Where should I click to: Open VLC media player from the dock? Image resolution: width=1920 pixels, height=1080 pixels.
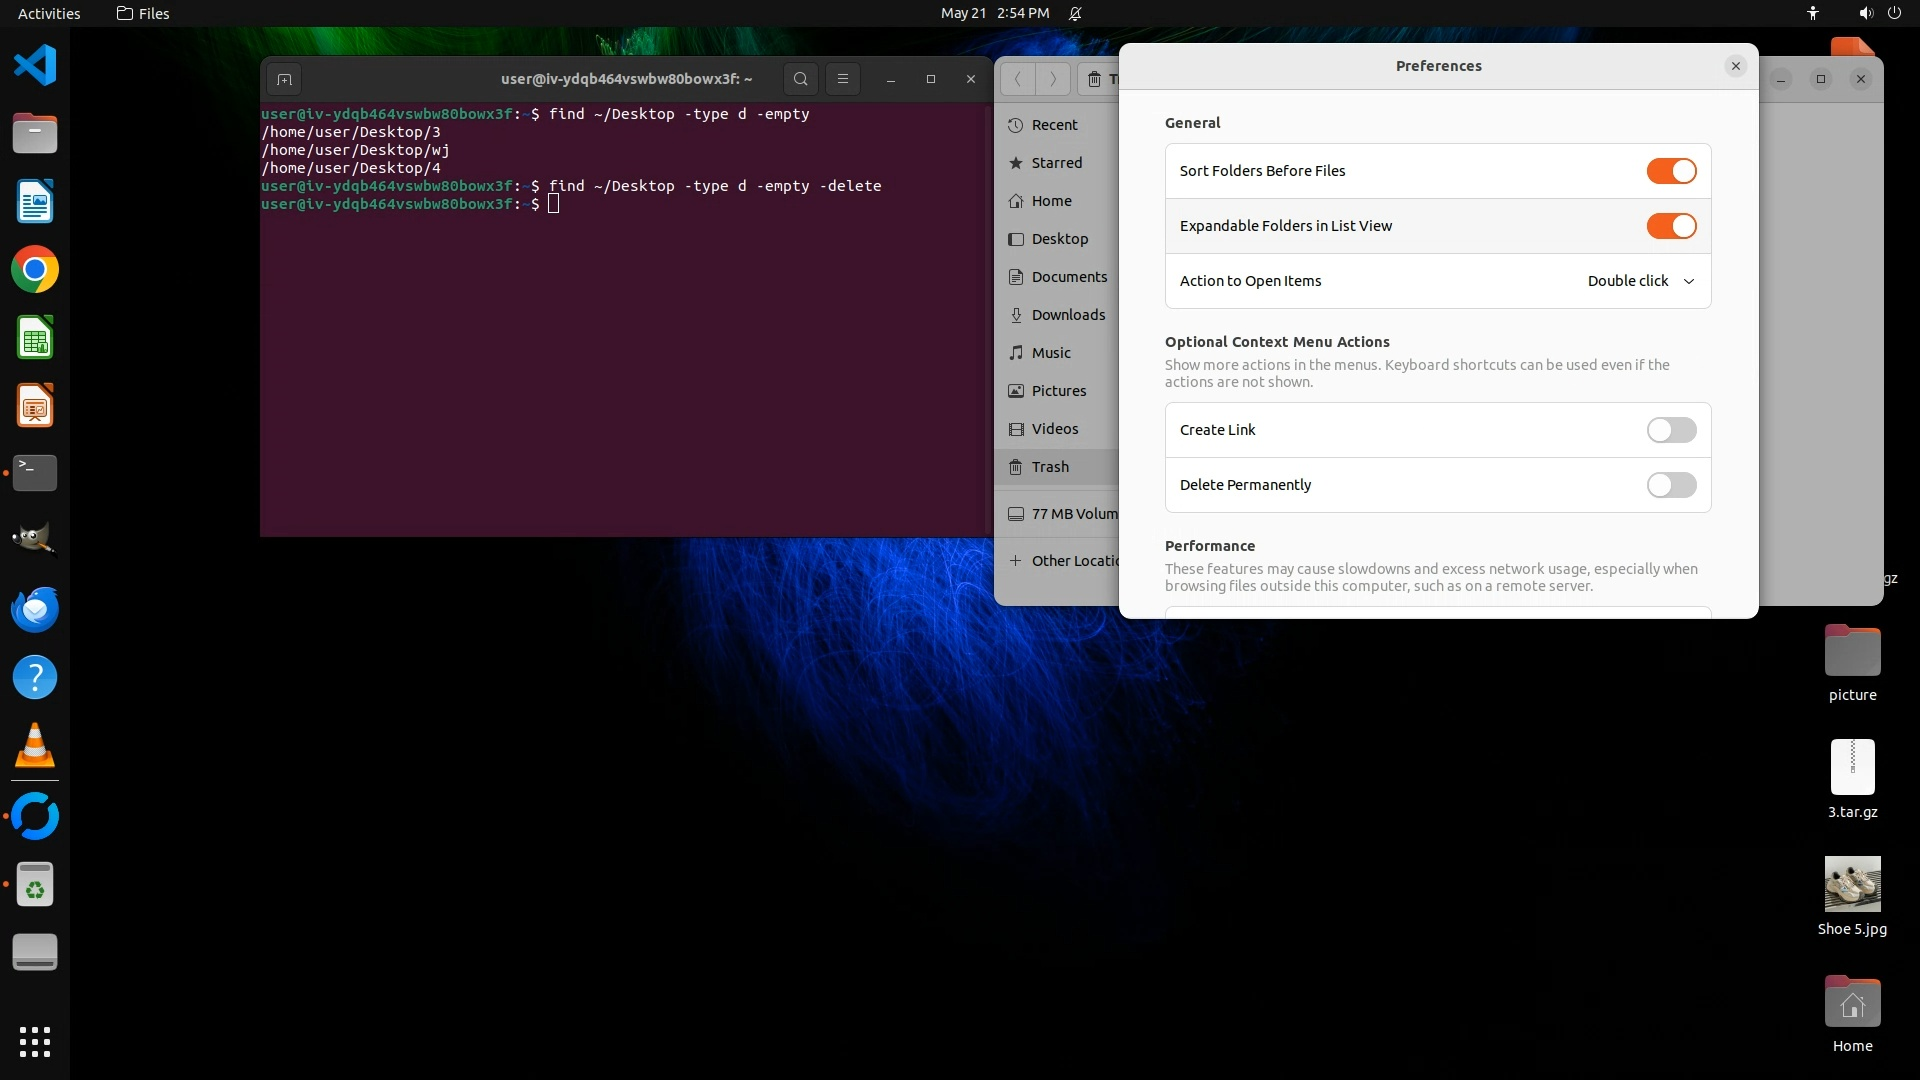(35, 746)
